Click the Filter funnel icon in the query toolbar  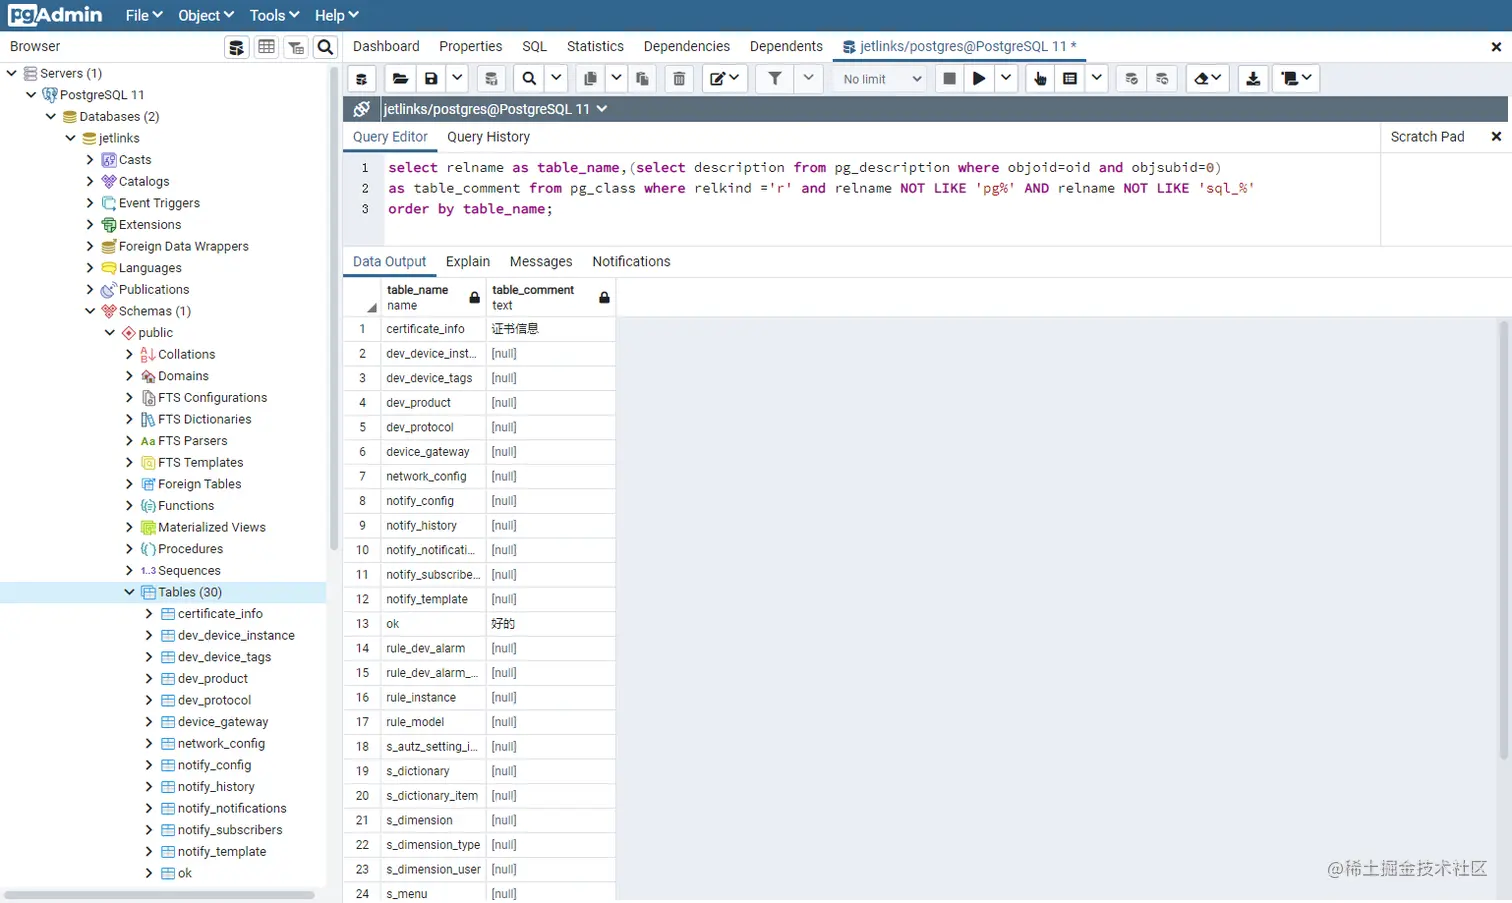775,79
